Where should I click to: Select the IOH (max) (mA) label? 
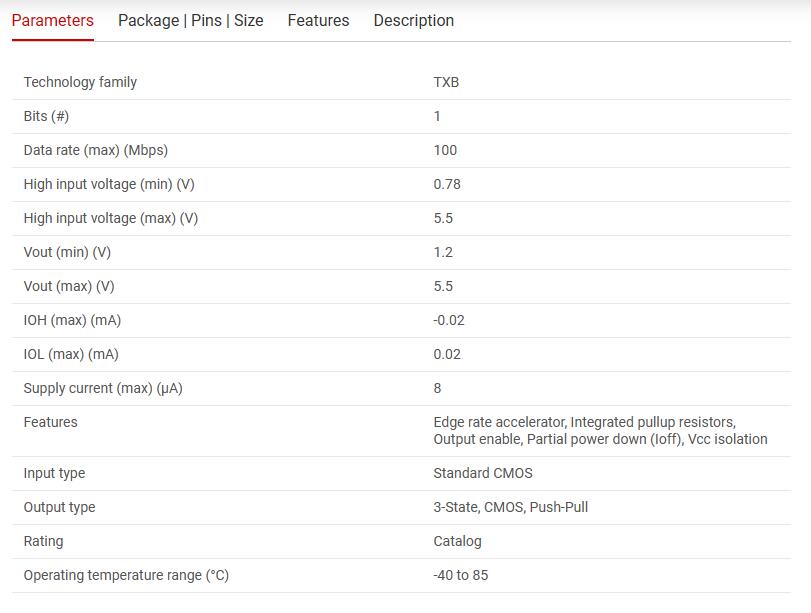(x=71, y=320)
